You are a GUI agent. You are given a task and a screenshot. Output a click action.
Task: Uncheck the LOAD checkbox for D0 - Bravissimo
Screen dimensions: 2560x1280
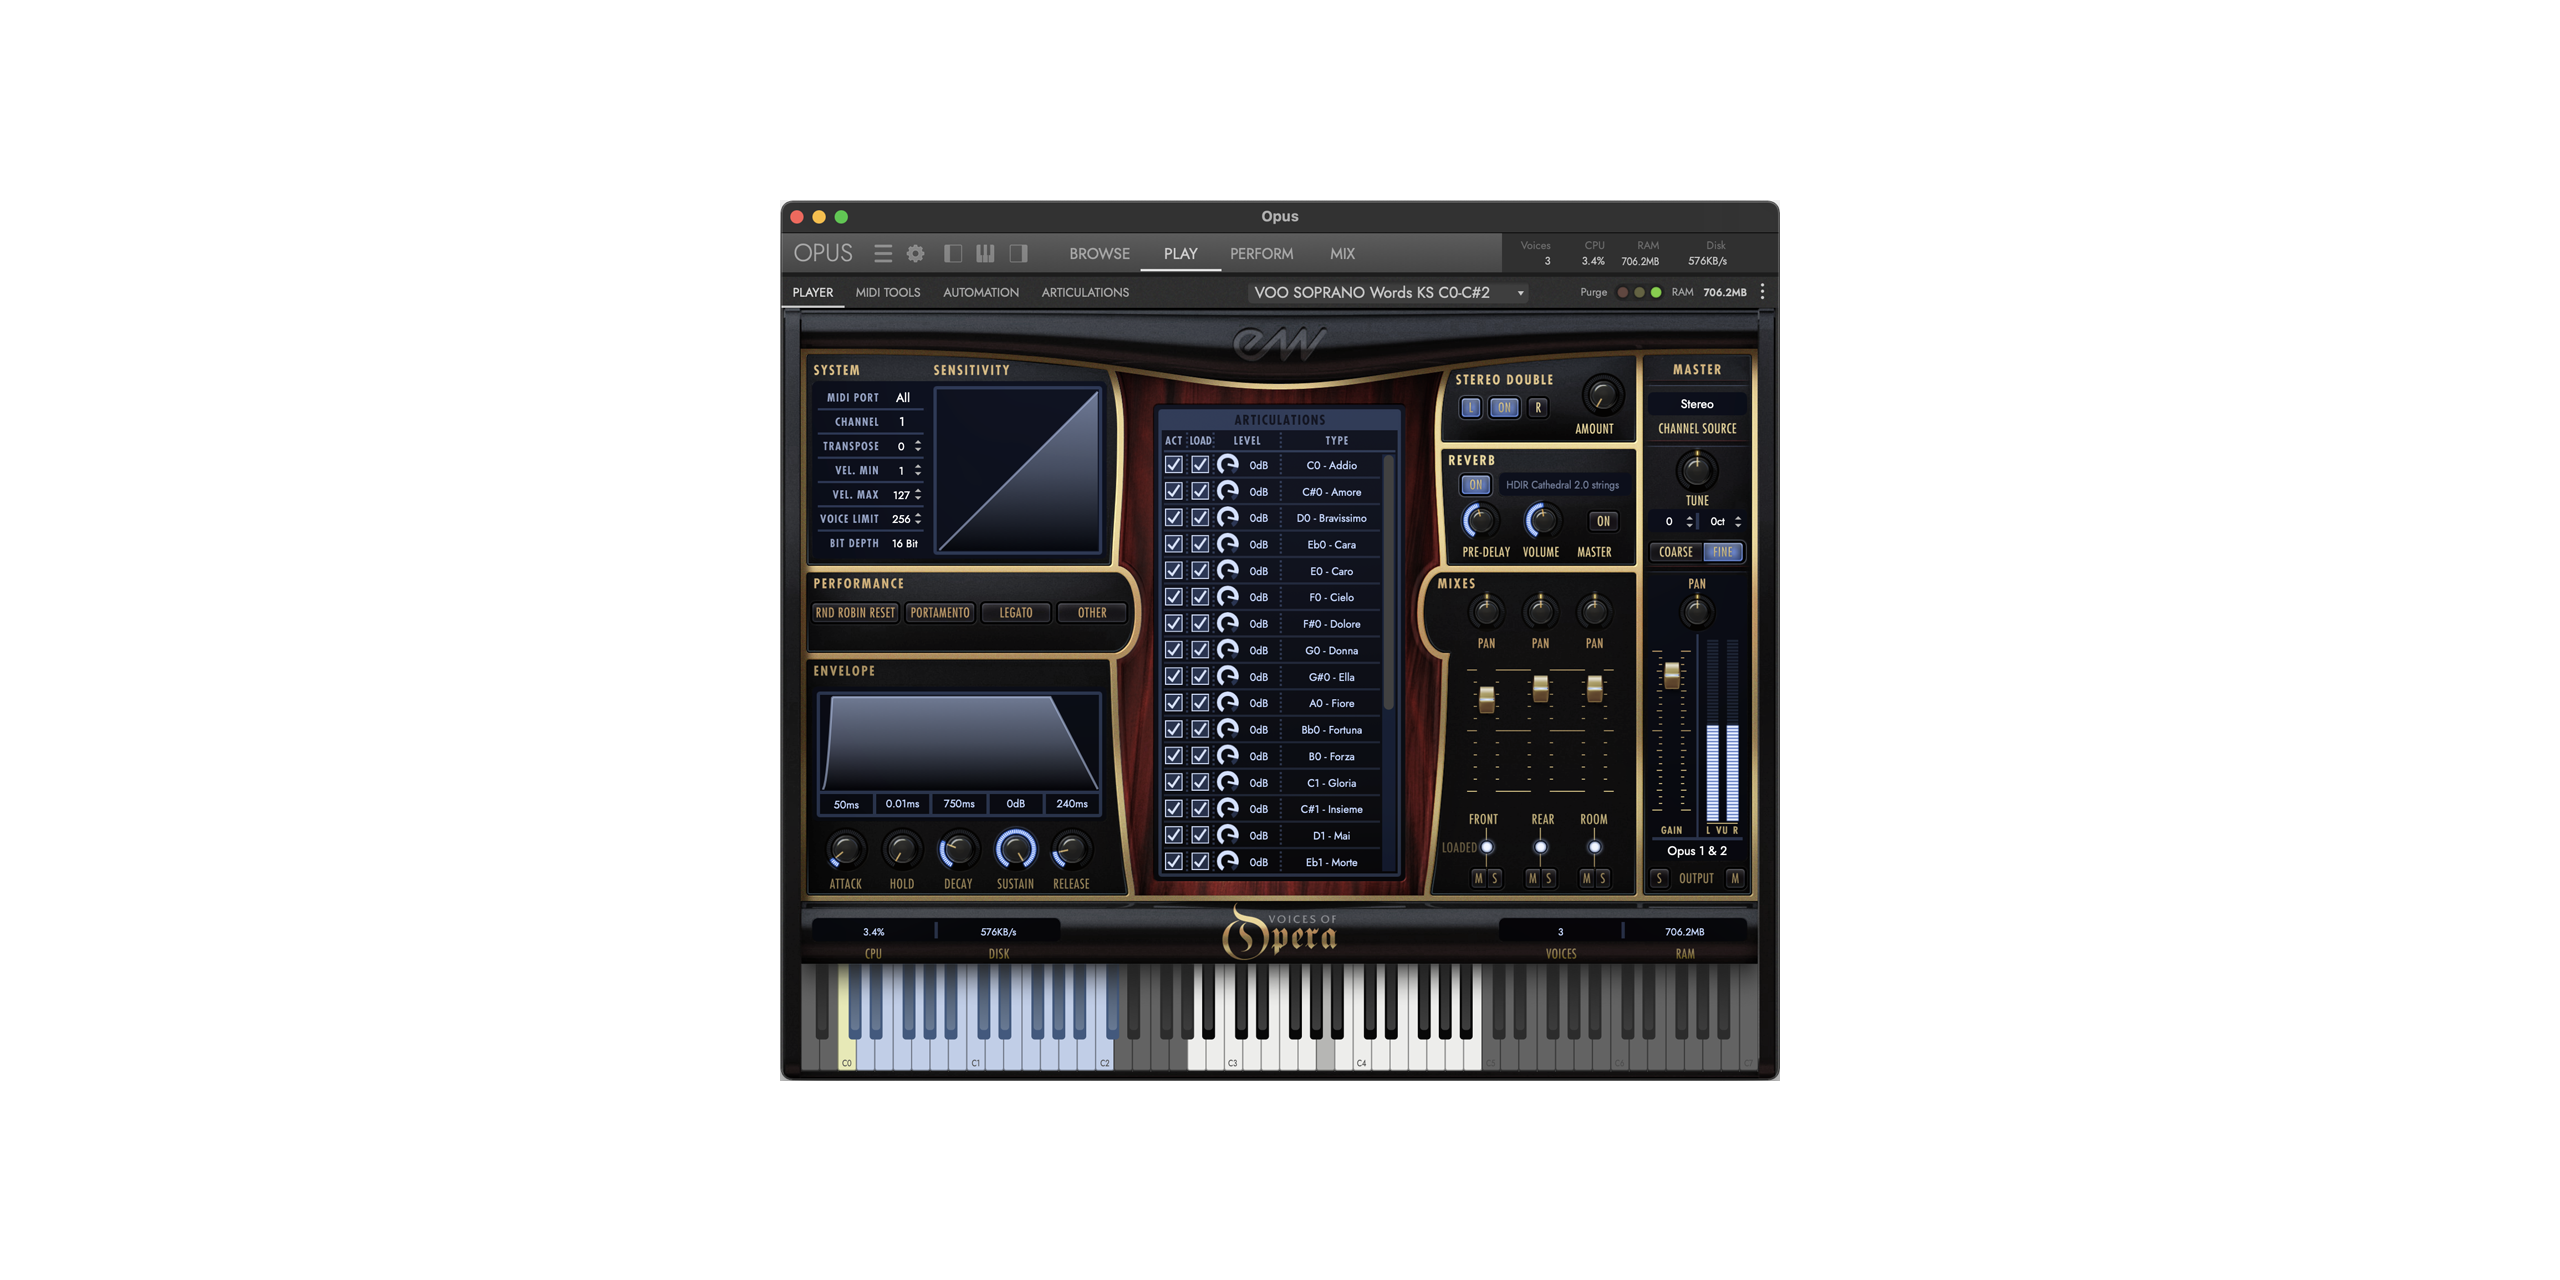coord(1199,518)
